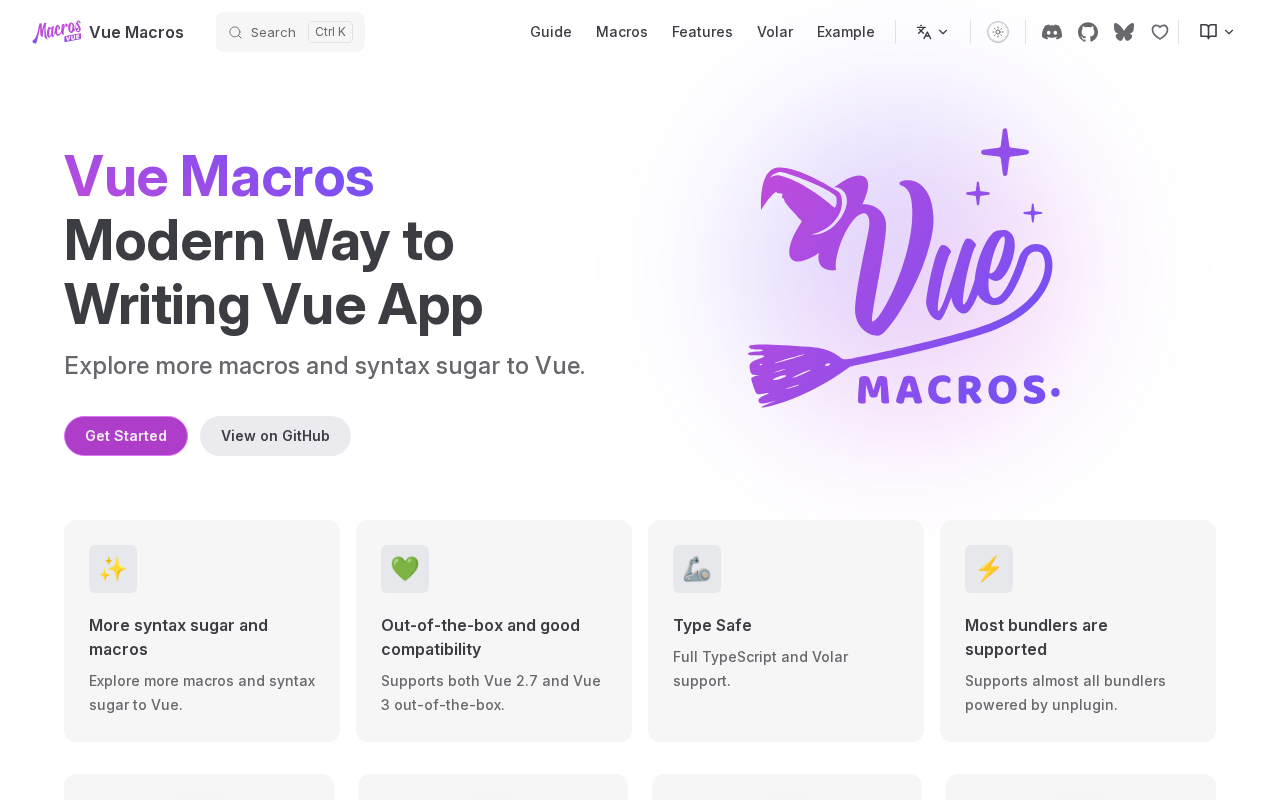This screenshot has height=800, width=1280.
Task: Click the mechanical arm Type Safe icon
Action: [x=697, y=569]
